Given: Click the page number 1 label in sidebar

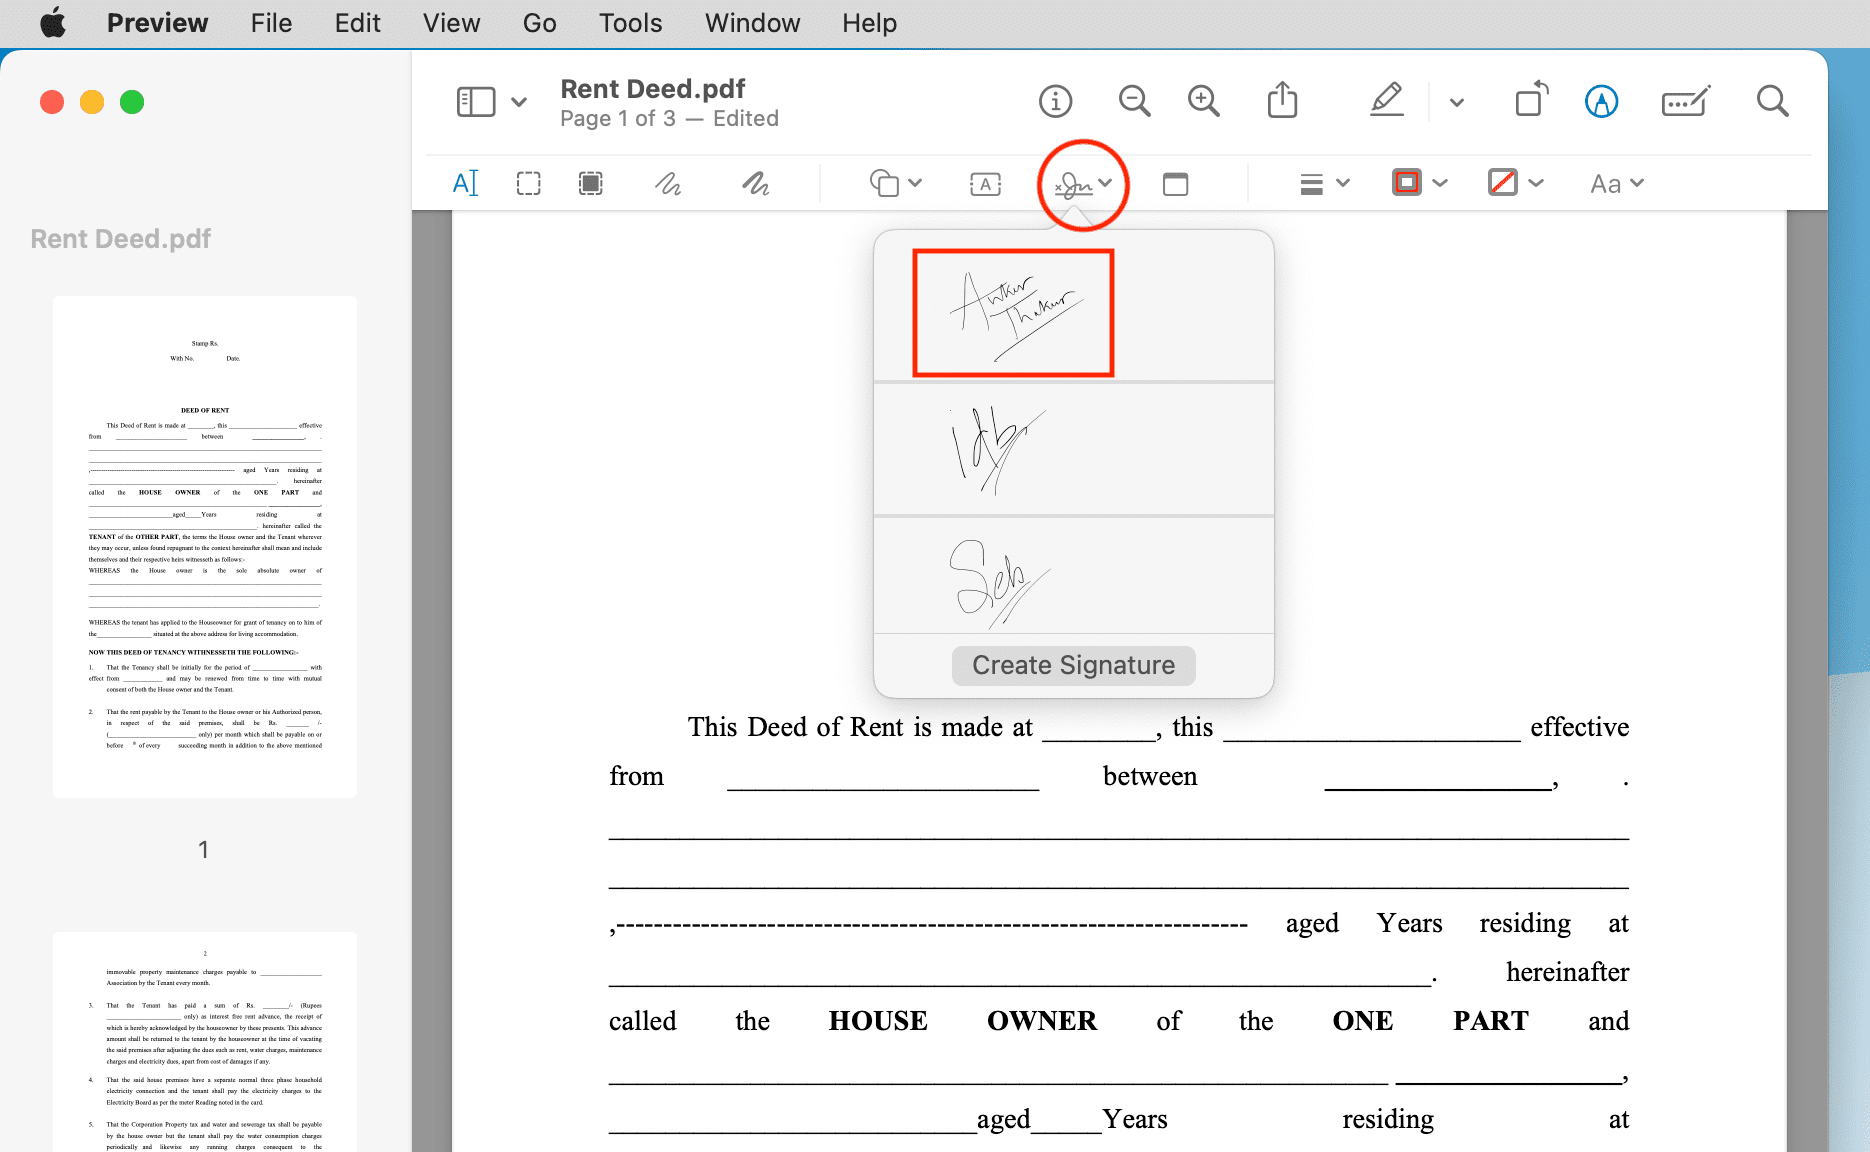Looking at the screenshot, I should click(x=204, y=850).
